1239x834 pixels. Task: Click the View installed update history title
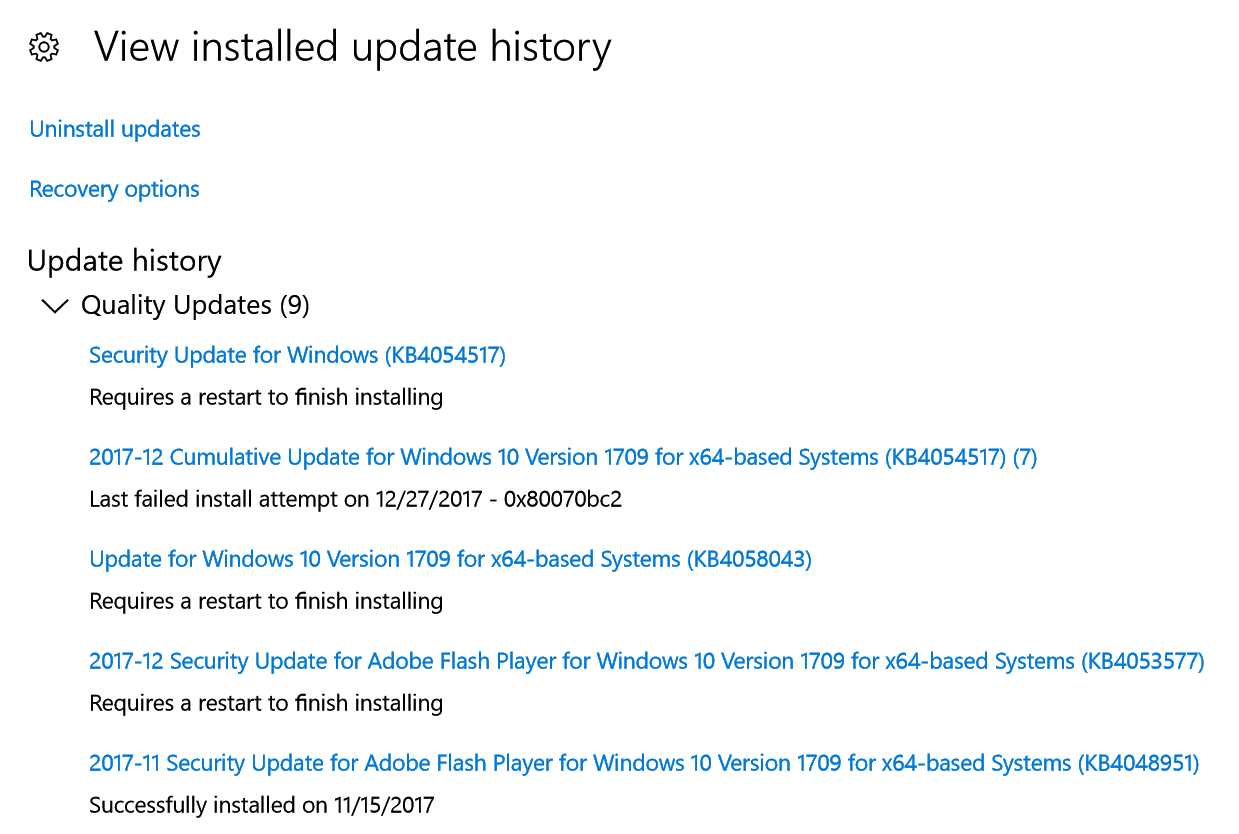click(352, 47)
